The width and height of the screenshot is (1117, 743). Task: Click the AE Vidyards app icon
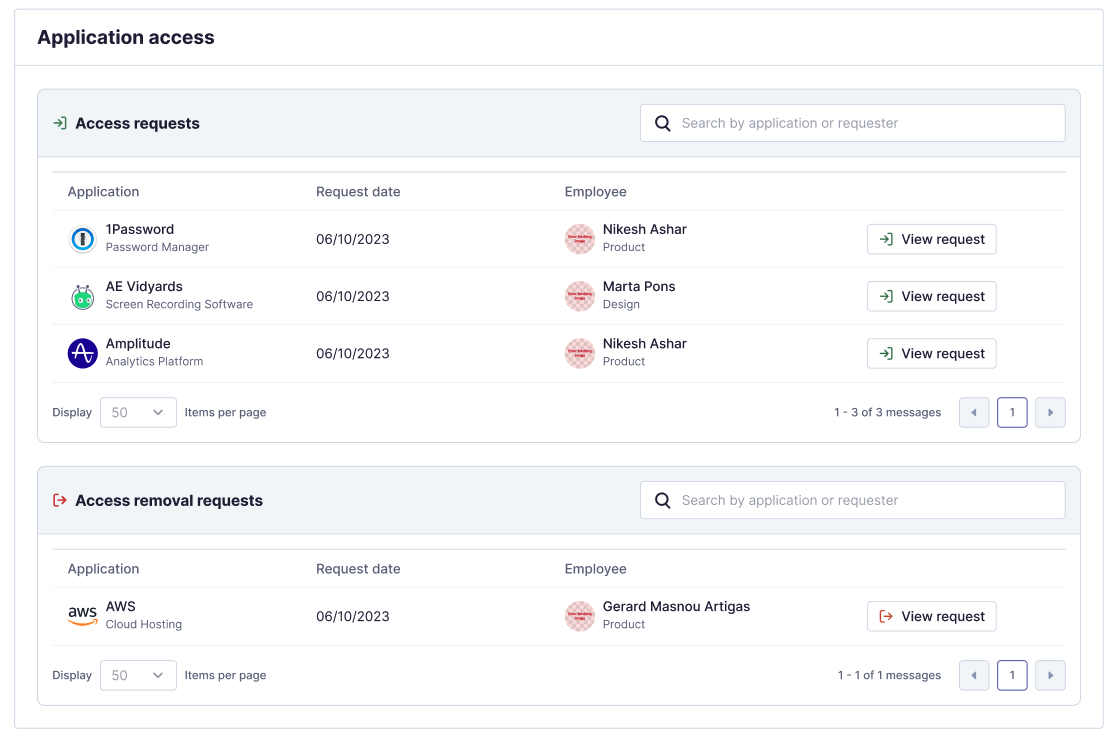point(82,296)
